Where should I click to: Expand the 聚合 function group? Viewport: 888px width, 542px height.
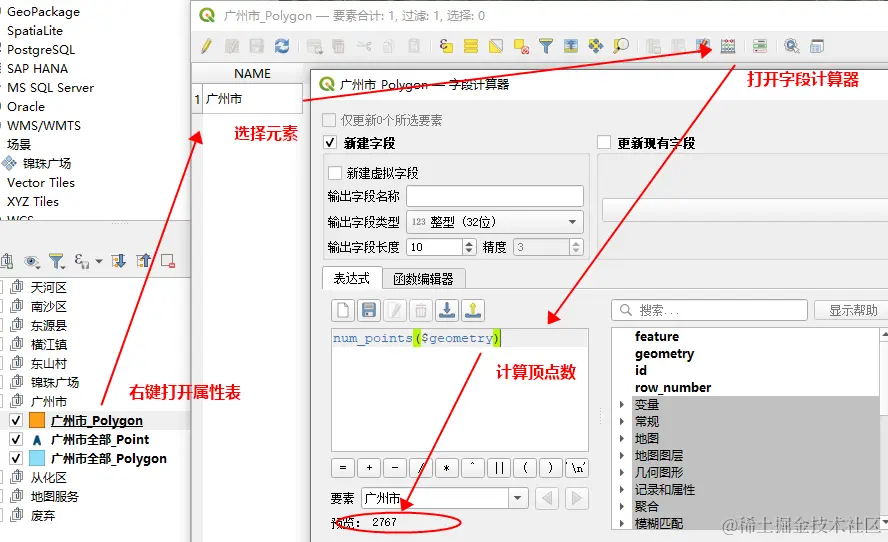[x=622, y=506]
